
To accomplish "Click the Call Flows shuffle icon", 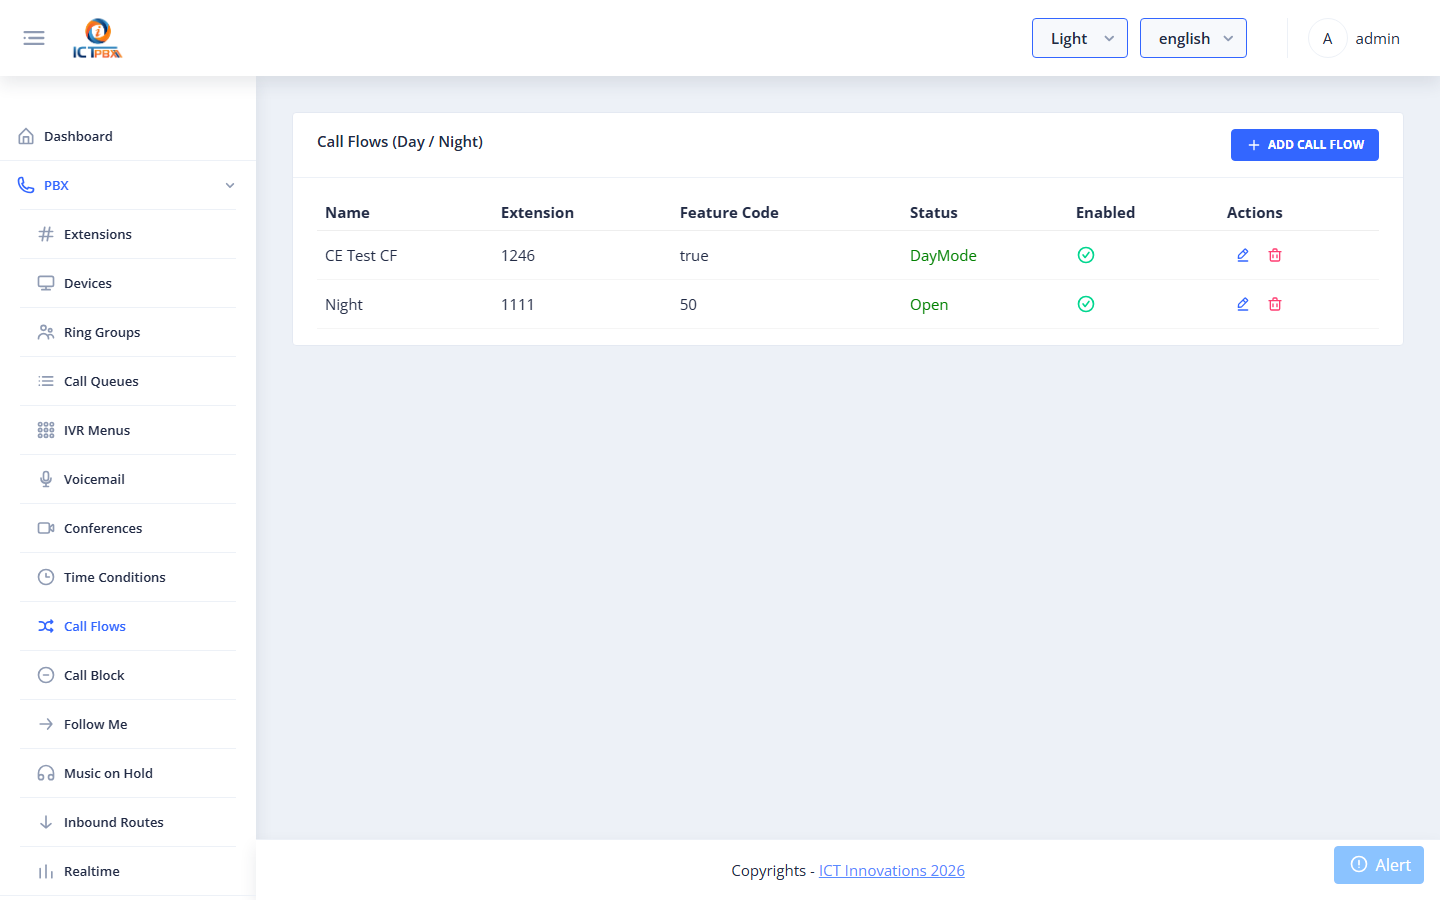I will click(46, 626).
